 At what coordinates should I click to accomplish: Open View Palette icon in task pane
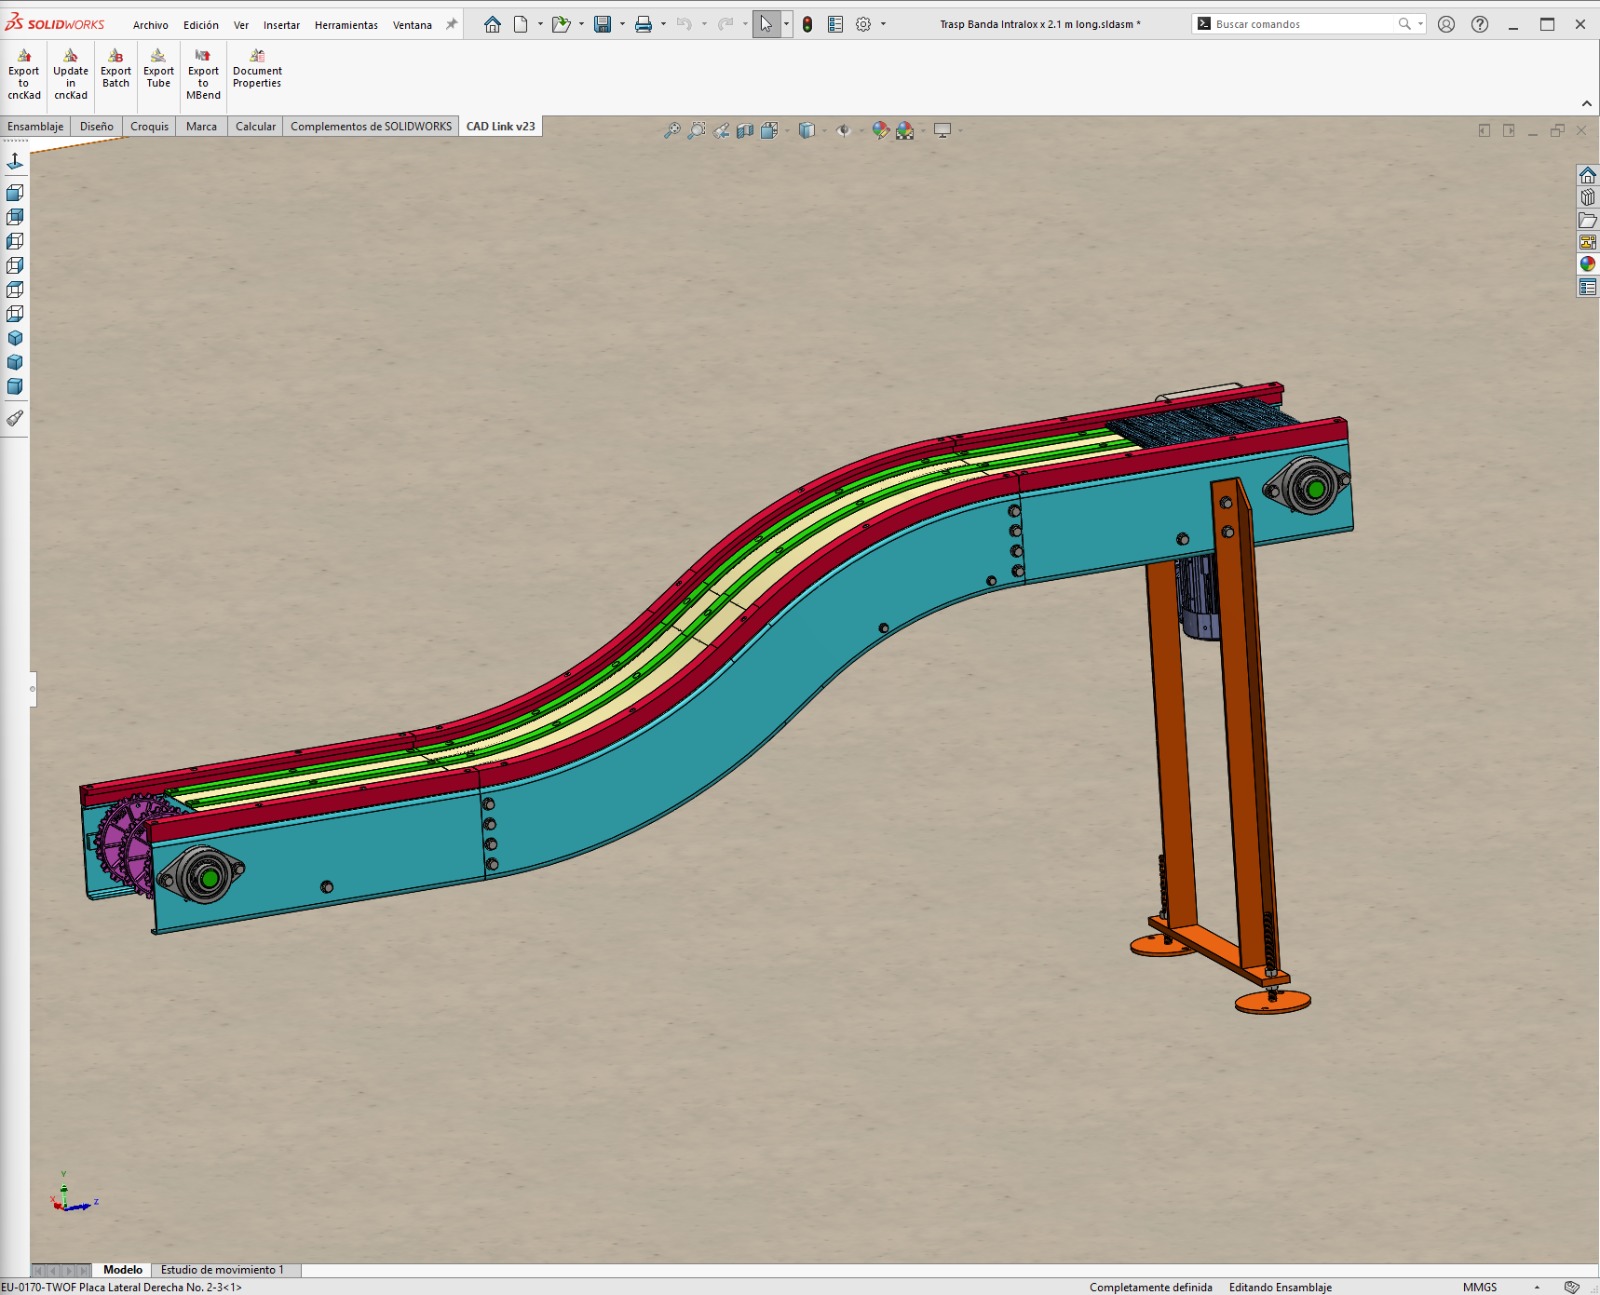pos(1587,242)
